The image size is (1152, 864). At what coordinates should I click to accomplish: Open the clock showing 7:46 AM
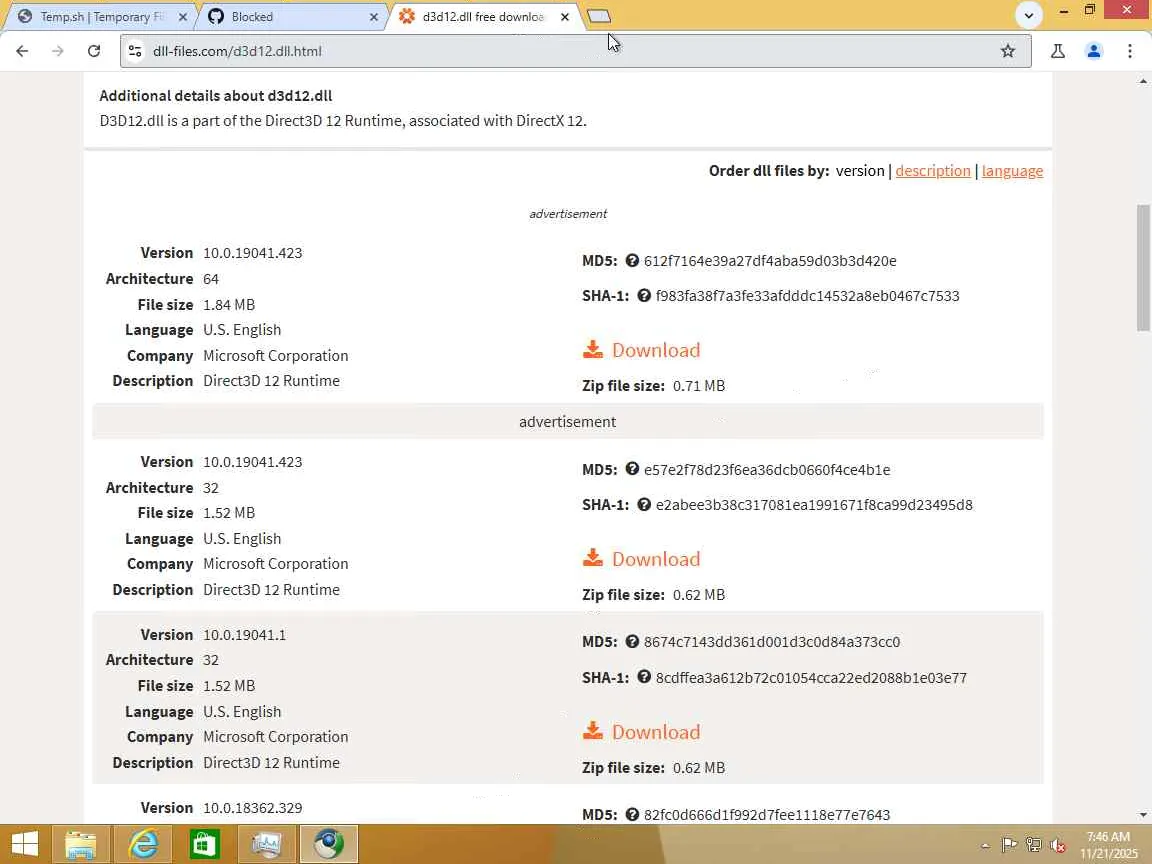pyautogui.click(x=1108, y=845)
